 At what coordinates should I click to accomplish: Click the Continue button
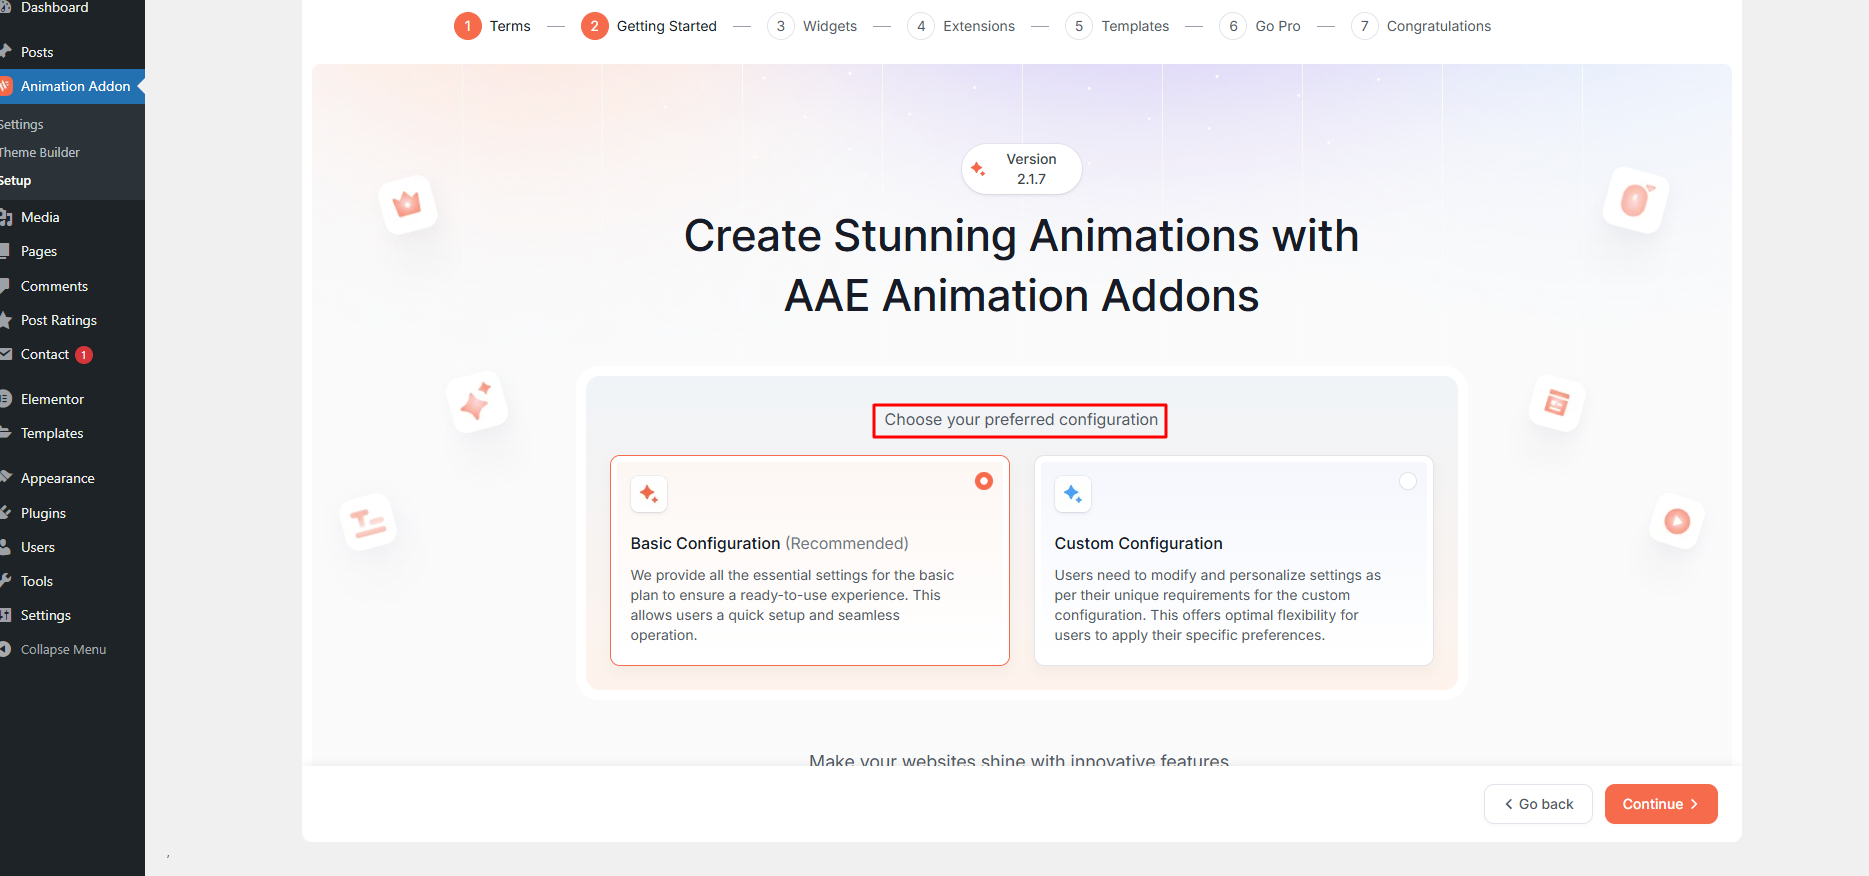pos(1661,804)
